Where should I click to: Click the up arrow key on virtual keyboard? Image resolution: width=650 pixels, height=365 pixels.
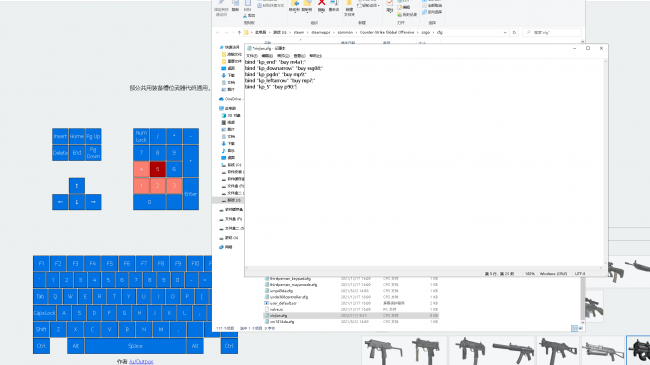[77, 186]
